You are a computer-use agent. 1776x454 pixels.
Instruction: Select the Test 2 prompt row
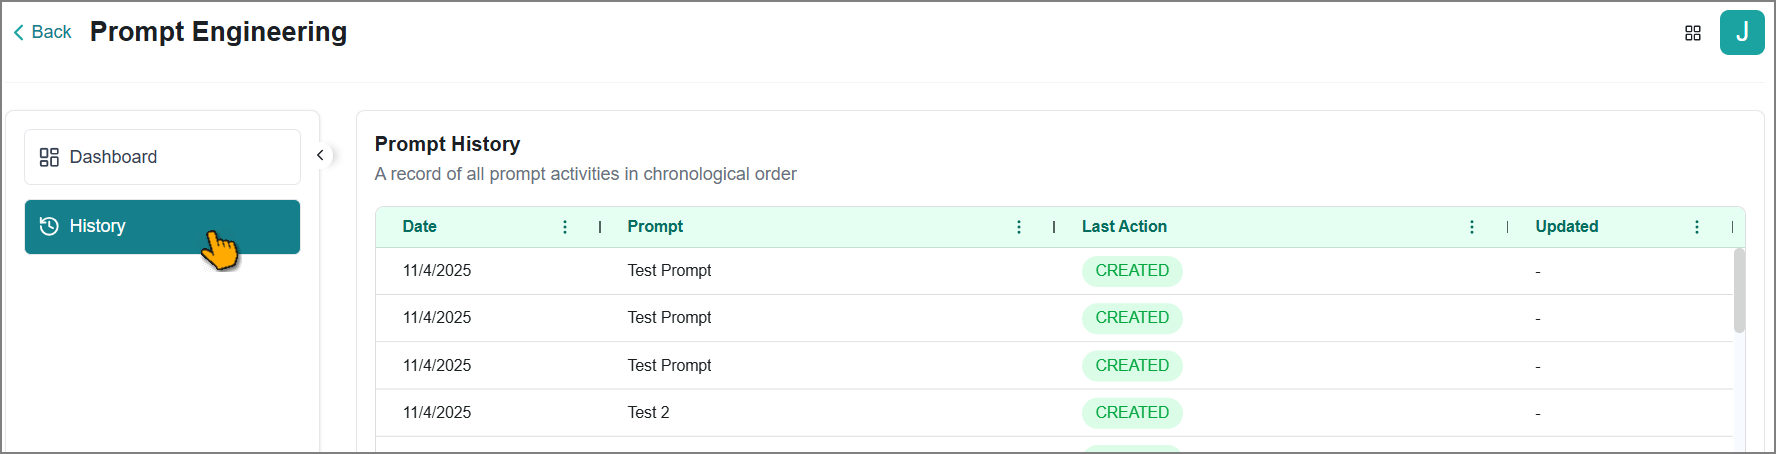coord(1054,413)
